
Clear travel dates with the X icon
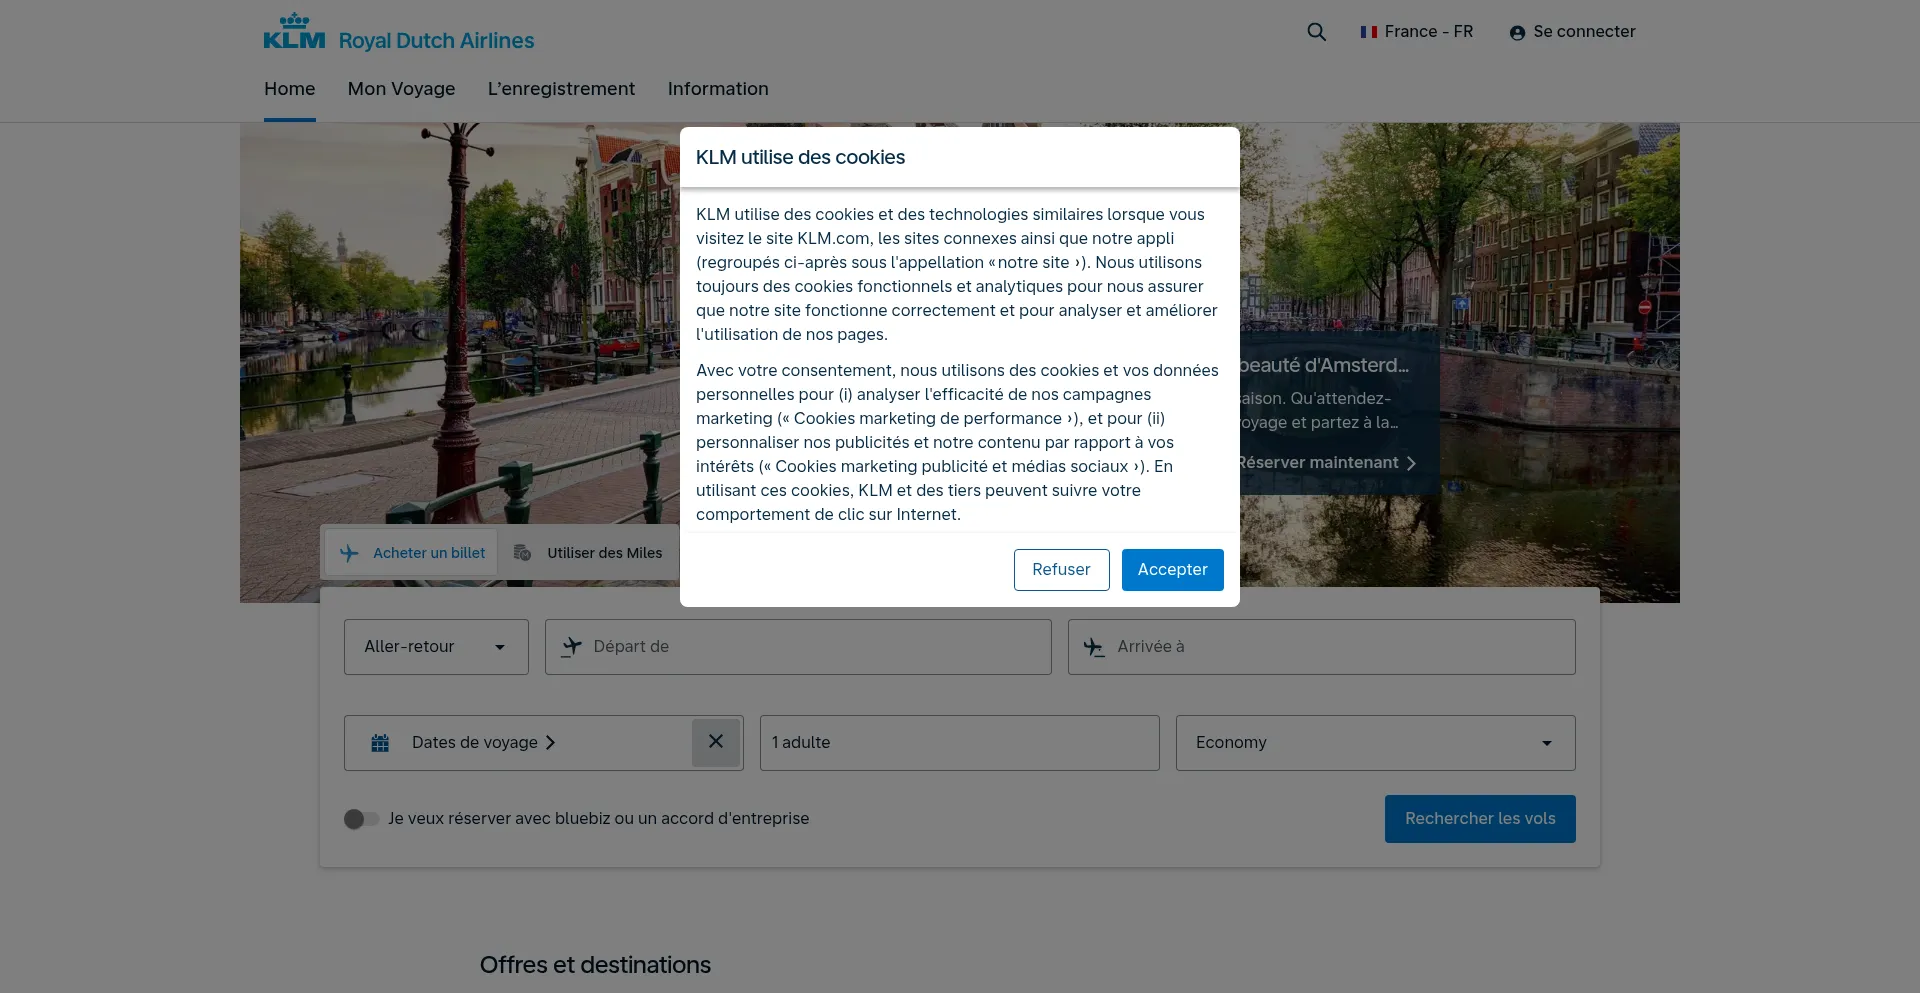pos(715,742)
